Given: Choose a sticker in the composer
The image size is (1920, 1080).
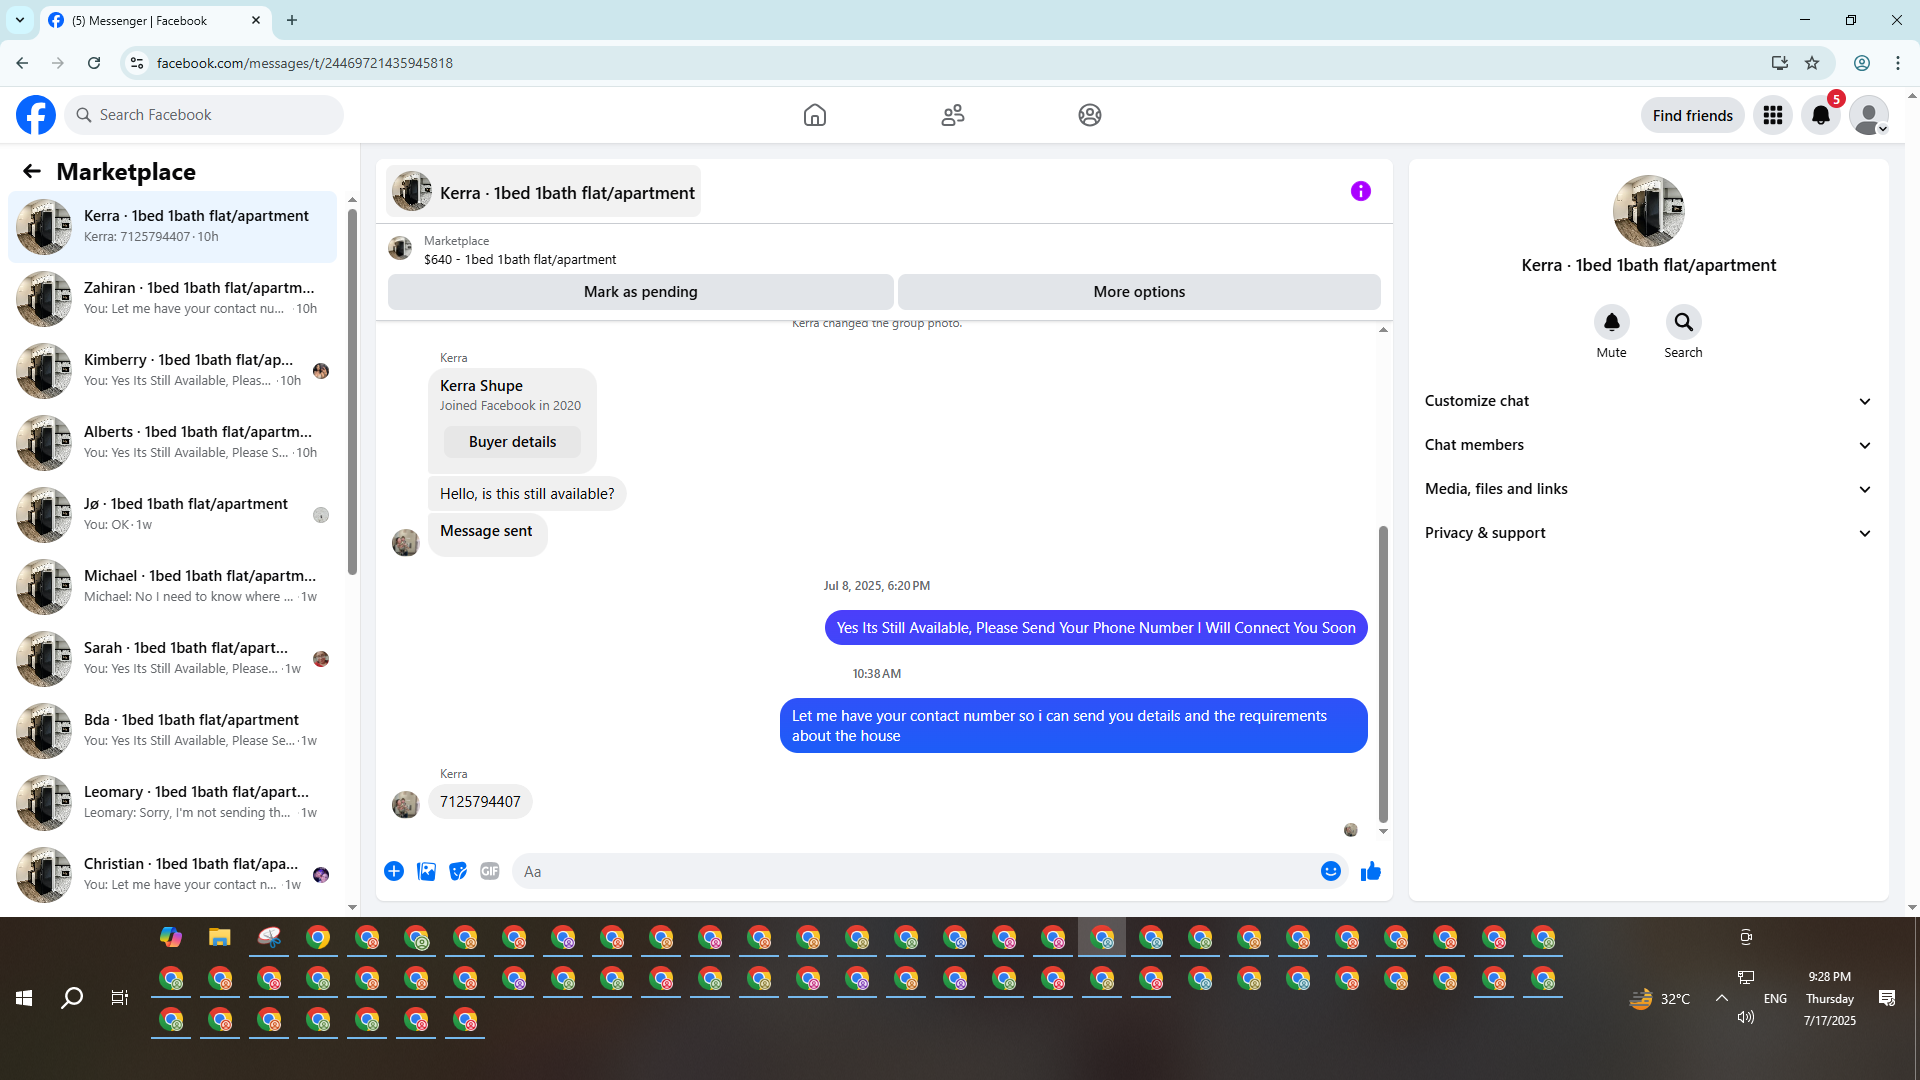Looking at the screenshot, I should (x=458, y=871).
